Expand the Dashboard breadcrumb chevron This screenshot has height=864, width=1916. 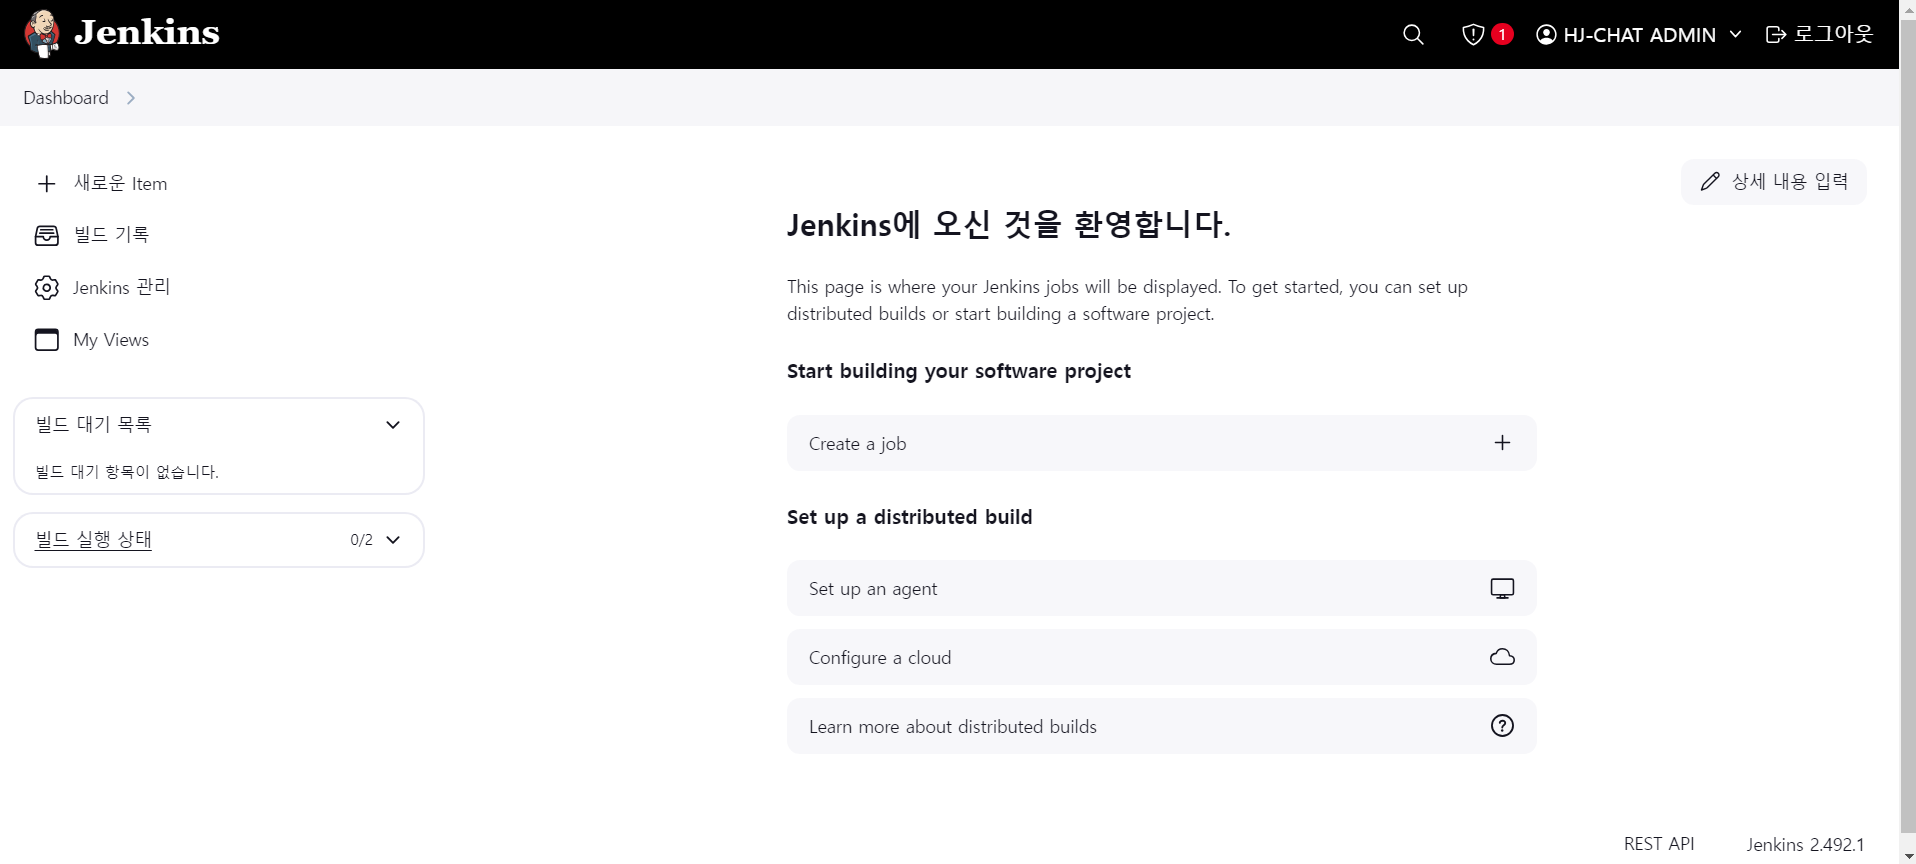pyautogui.click(x=131, y=98)
